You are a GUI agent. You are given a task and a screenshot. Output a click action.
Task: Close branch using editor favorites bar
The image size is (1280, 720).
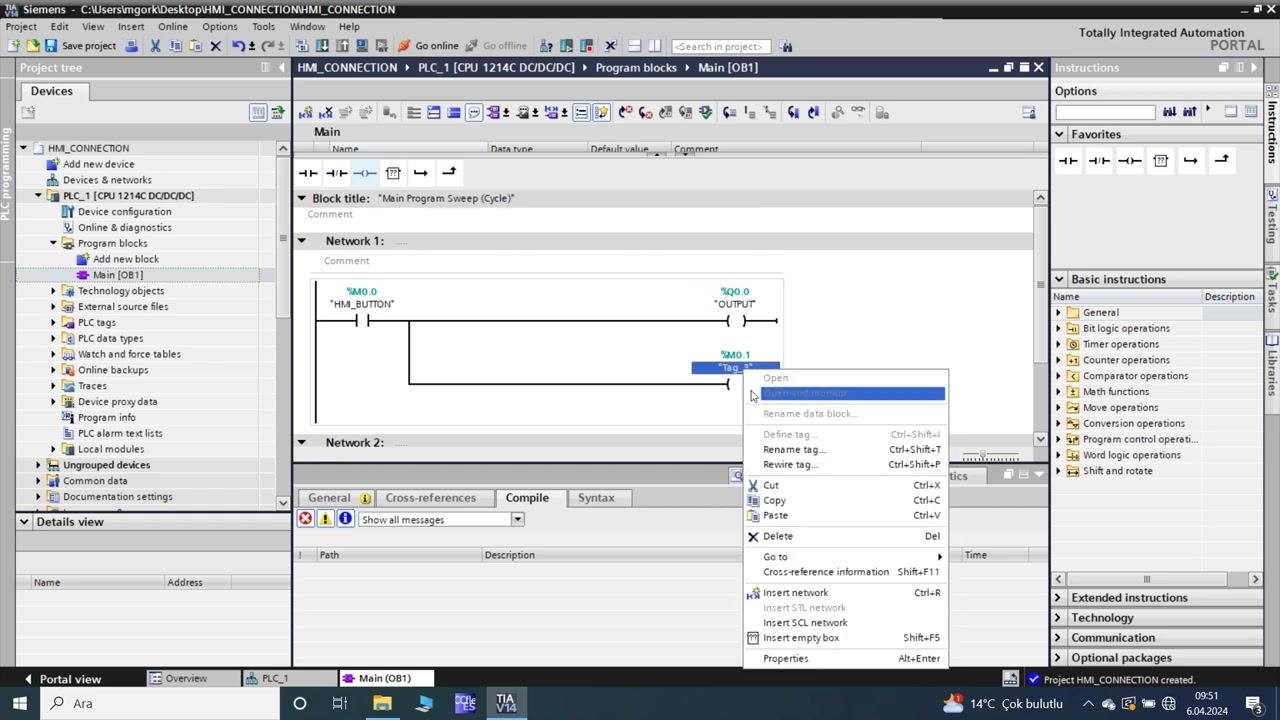449,172
